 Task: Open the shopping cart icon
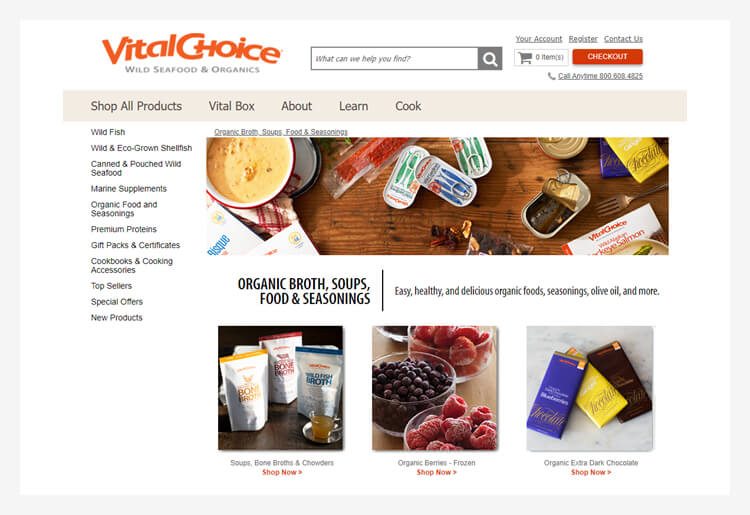point(525,57)
